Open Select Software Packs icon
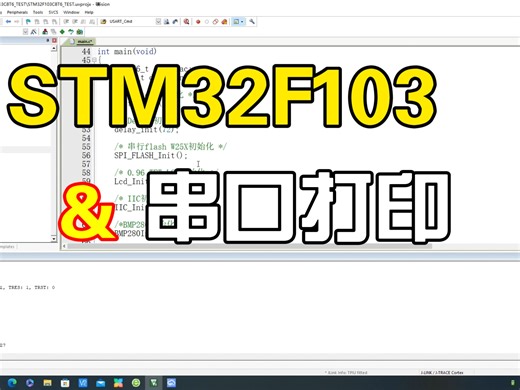 [x=71, y=32]
